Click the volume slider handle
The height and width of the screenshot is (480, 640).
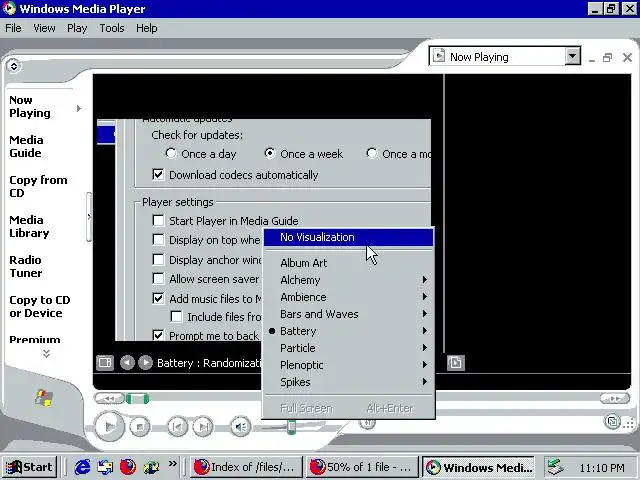(x=291, y=427)
